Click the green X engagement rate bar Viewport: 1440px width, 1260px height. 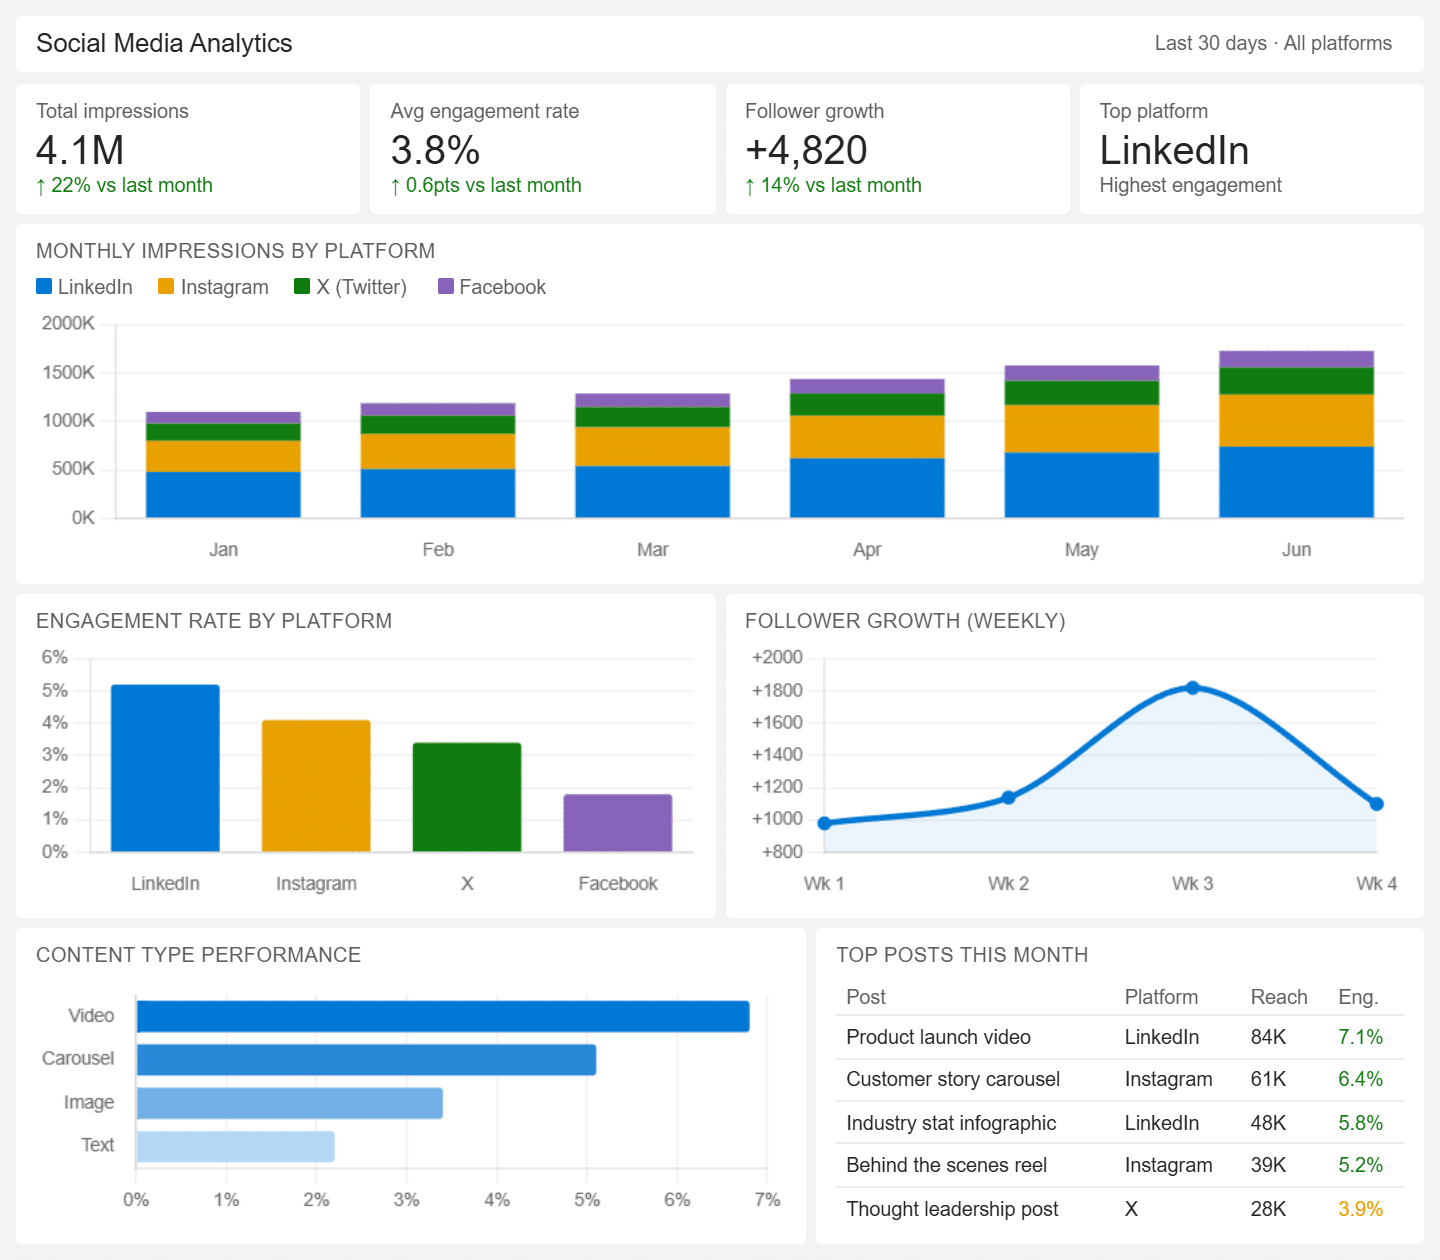(467, 797)
